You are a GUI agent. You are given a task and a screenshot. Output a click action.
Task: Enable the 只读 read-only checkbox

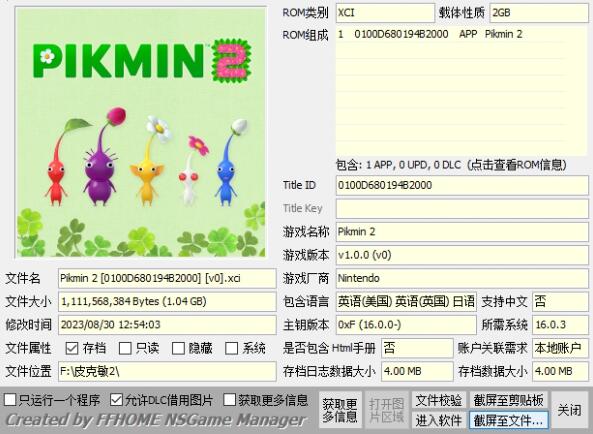[x=125, y=348]
